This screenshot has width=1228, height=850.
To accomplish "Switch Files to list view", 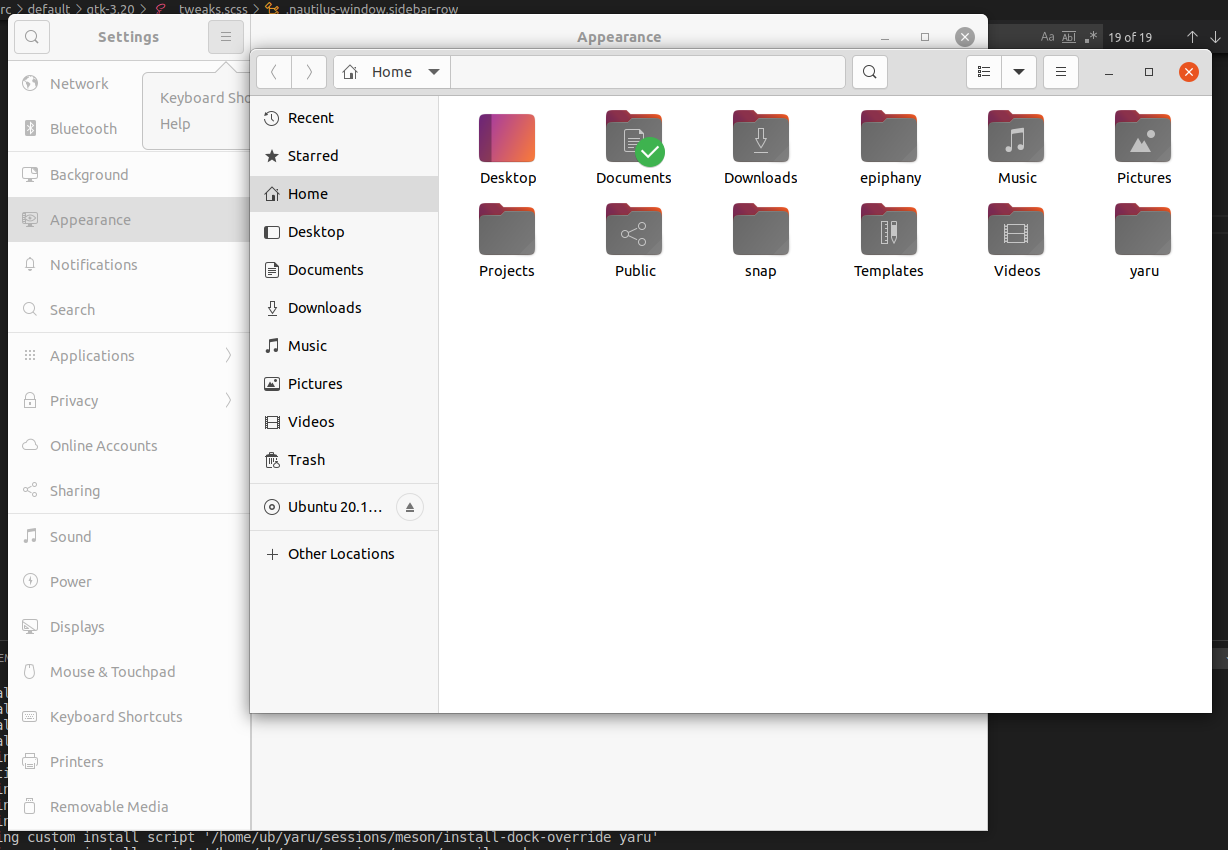I will click(x=984, y=72).
